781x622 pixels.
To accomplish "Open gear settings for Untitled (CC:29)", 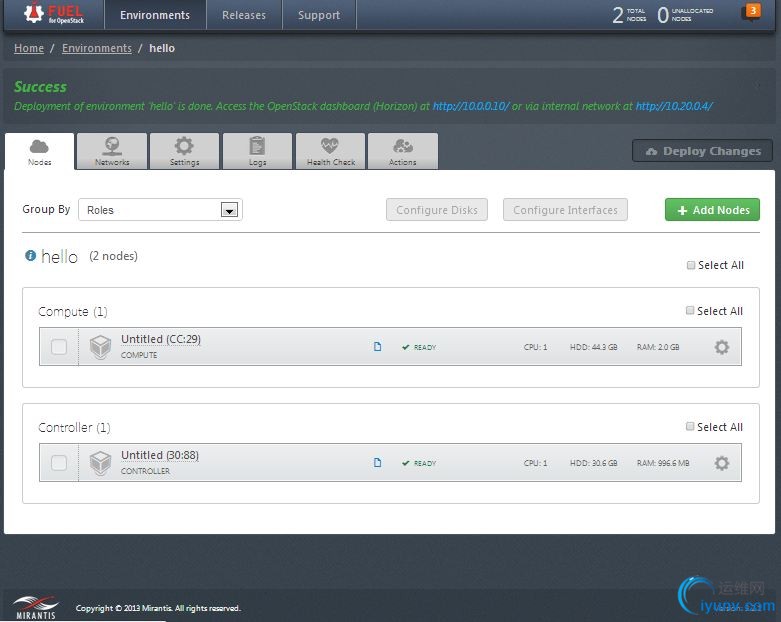I will coord(722,347).
